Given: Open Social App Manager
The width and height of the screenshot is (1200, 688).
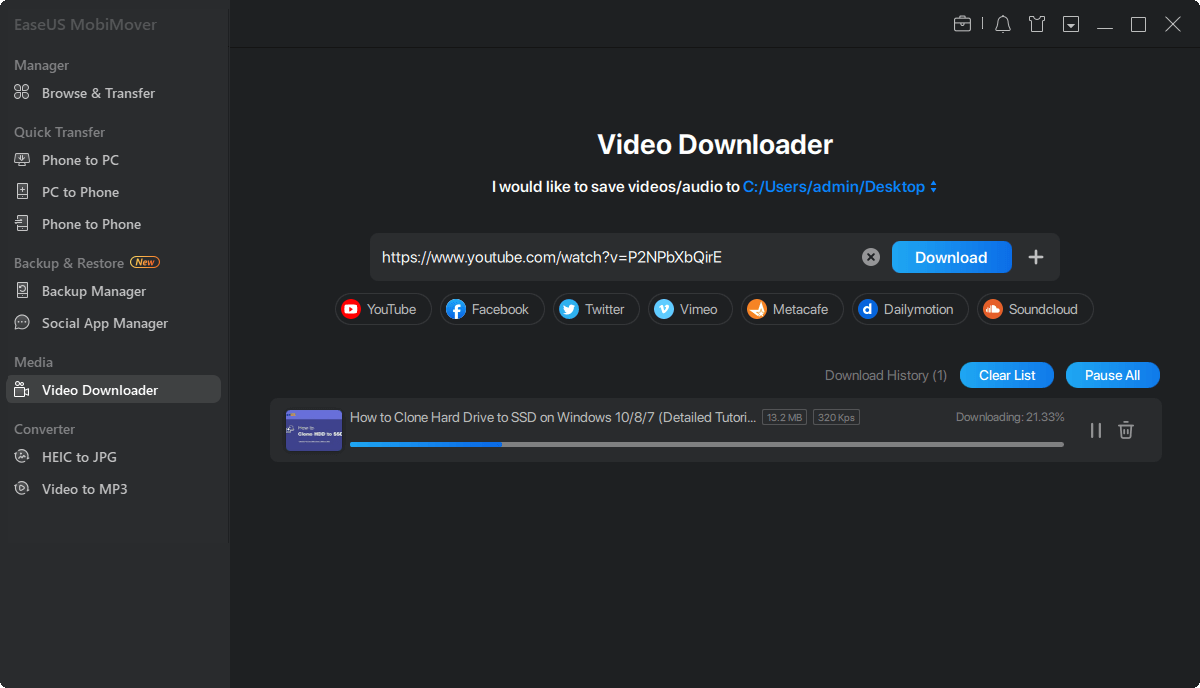Looking at the screenshot, I should click(x=105, y=323).
